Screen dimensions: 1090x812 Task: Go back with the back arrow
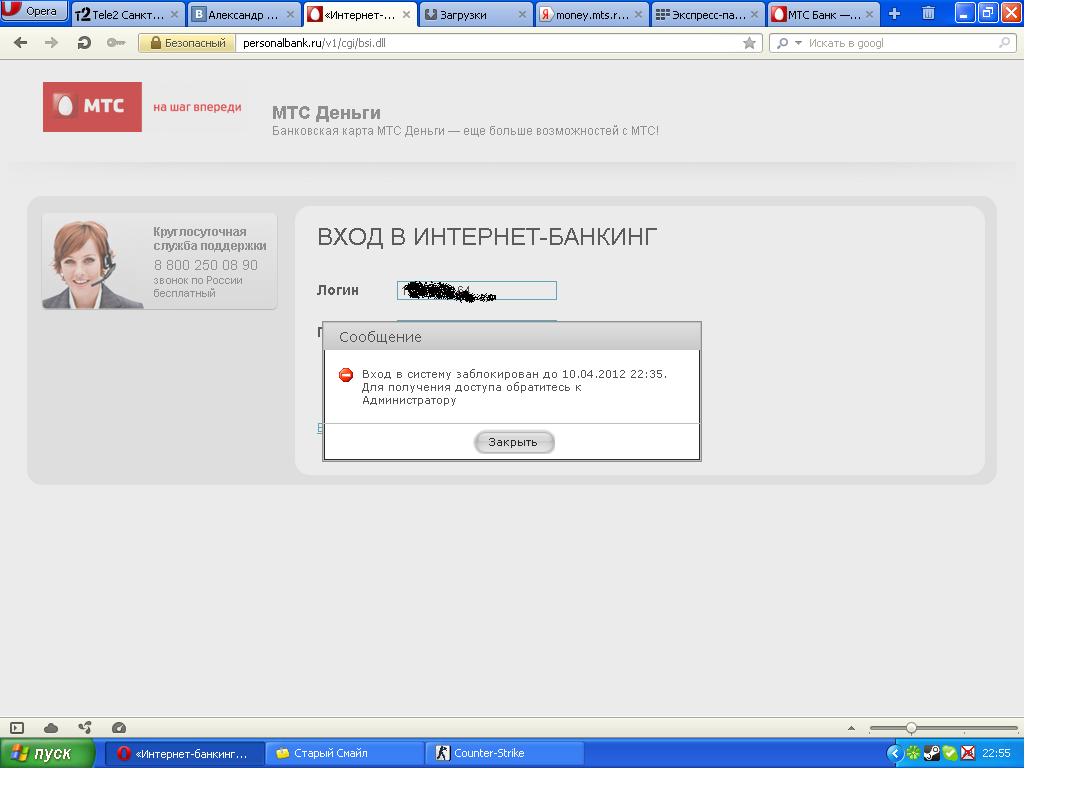21,43
